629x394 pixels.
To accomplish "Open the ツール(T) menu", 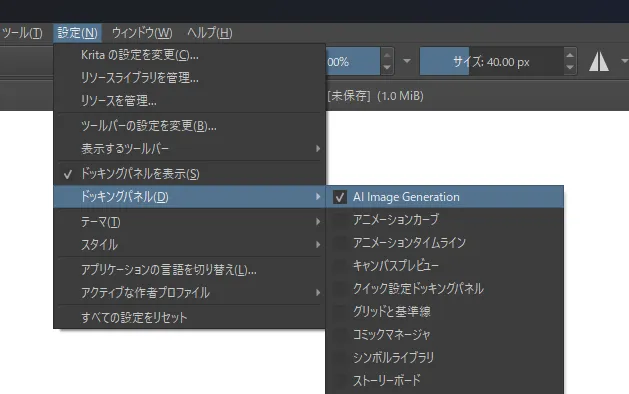I will [22, 33].
